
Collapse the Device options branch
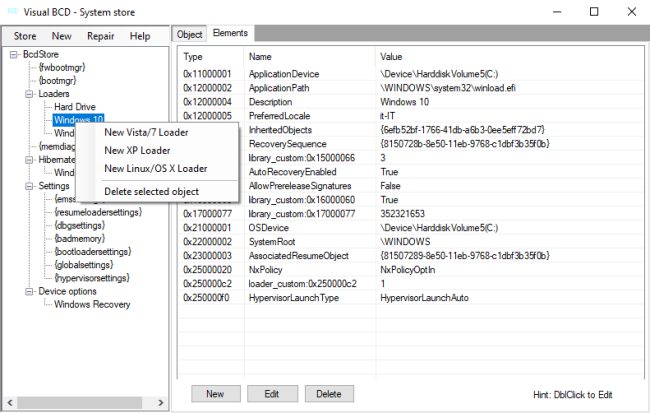click(x=29, y=291)
